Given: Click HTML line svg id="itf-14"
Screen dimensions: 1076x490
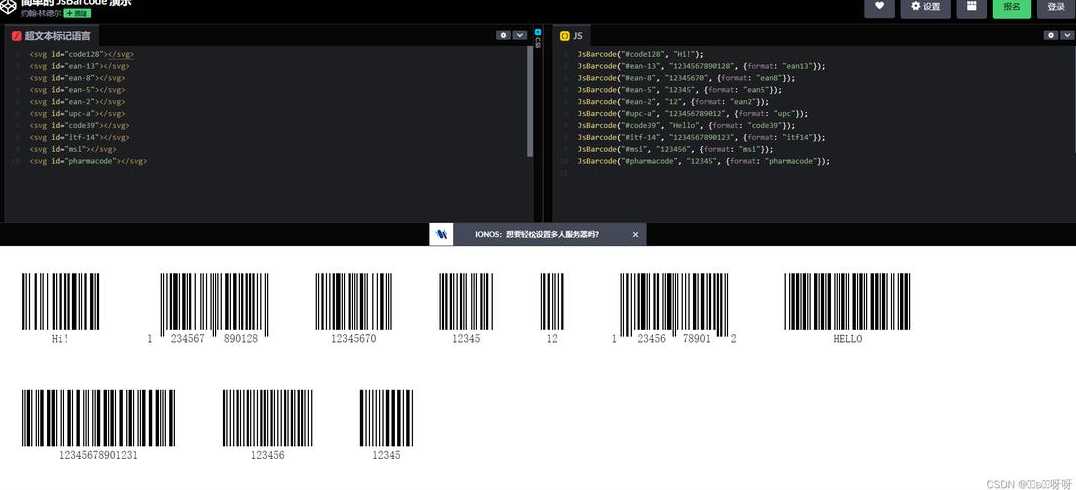Looking at the screenshot, I should 79,137.
